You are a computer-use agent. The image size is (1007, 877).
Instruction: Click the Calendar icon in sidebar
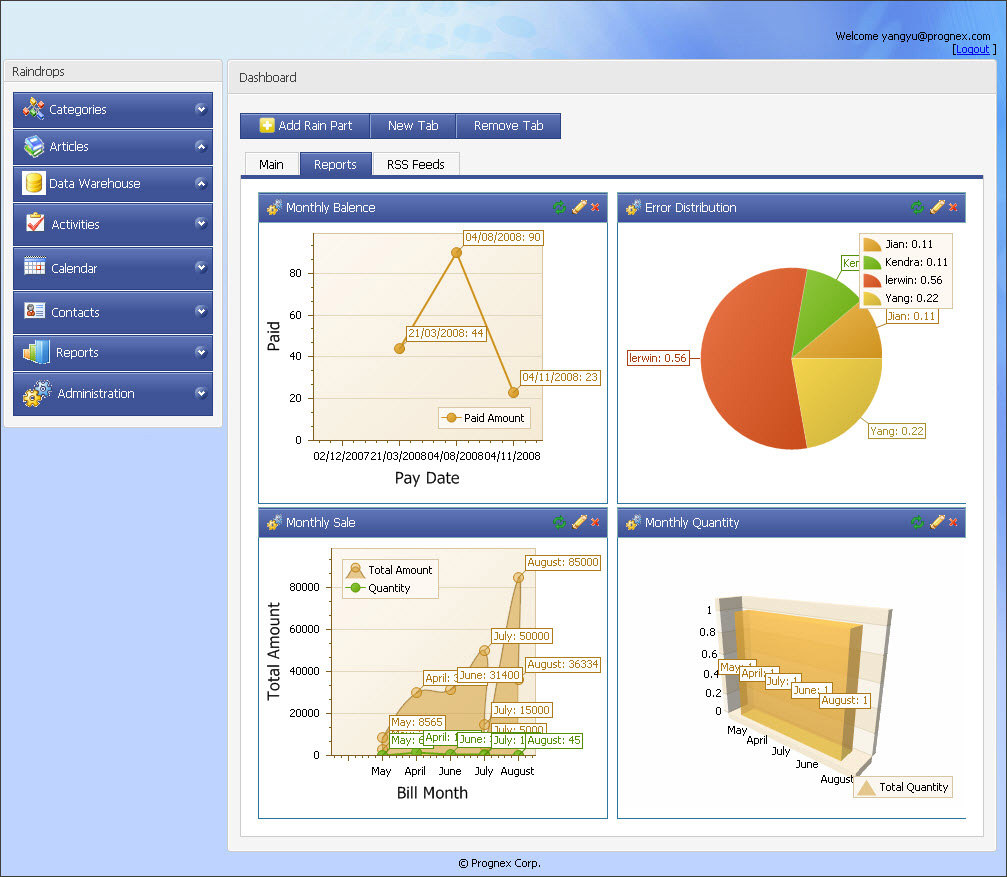pyautogui.click(x=35, y=267)
